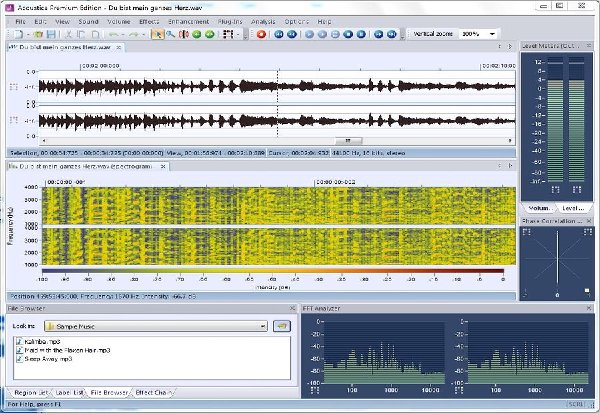This screenshot has height=413, width=600.
Task: Play the selection only
Action: [x=322, y=34]
